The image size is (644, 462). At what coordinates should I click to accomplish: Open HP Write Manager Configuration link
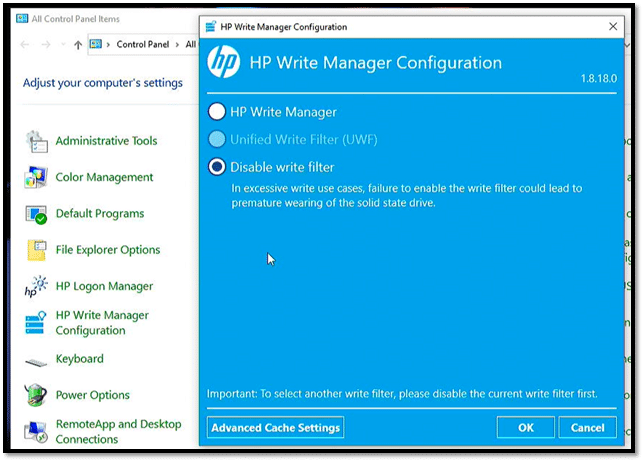[102, 323]
